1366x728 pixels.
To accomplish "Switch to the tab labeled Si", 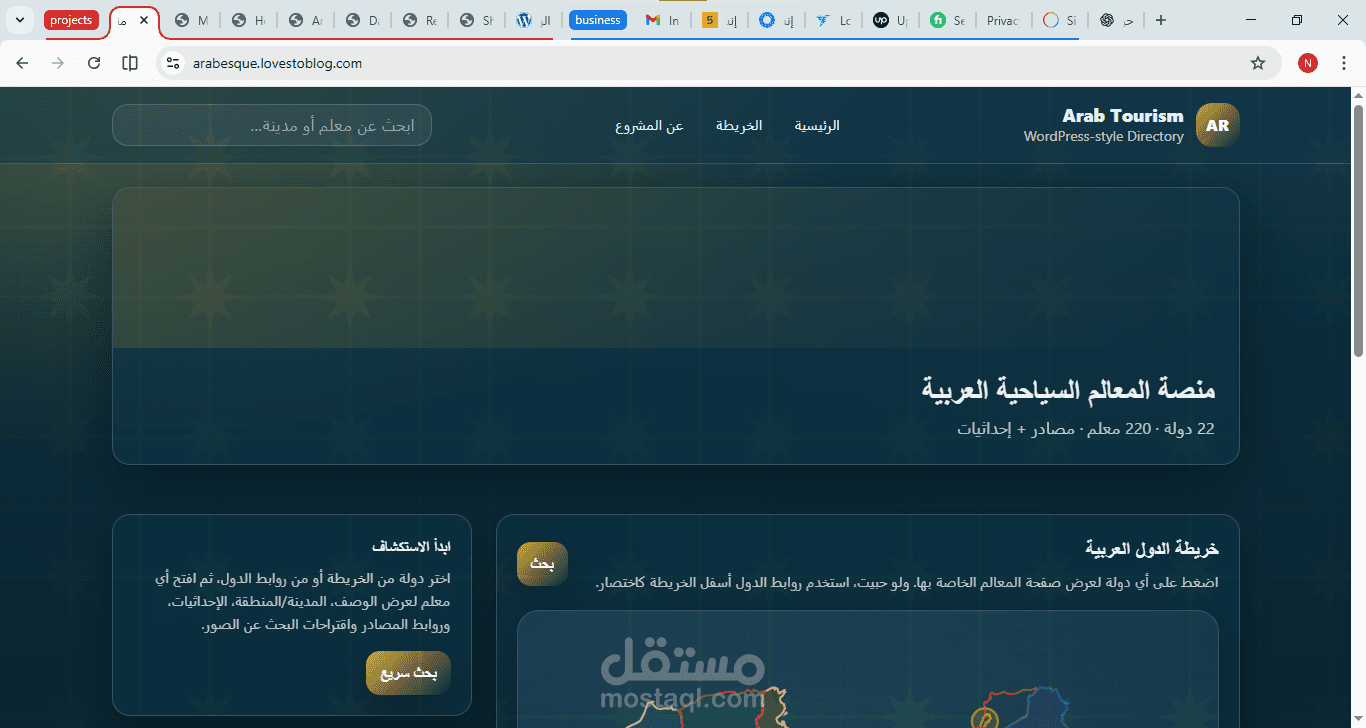I will coord(1060,20).
